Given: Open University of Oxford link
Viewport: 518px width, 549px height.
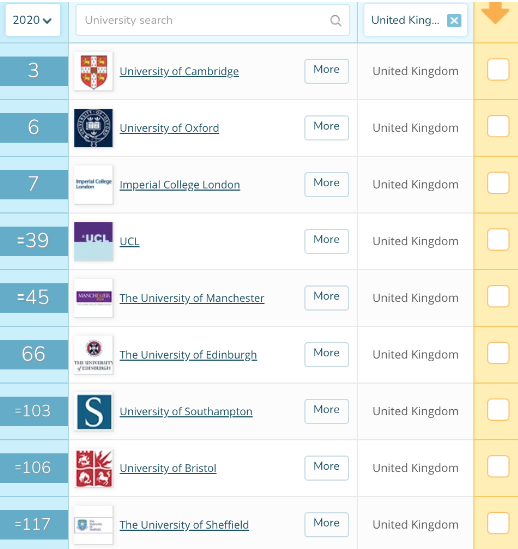Looking at the screenshot, I should 169,128.
